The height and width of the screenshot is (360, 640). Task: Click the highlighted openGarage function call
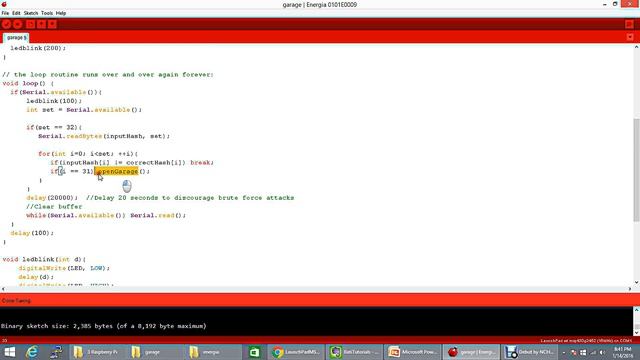tap(117, 171)
